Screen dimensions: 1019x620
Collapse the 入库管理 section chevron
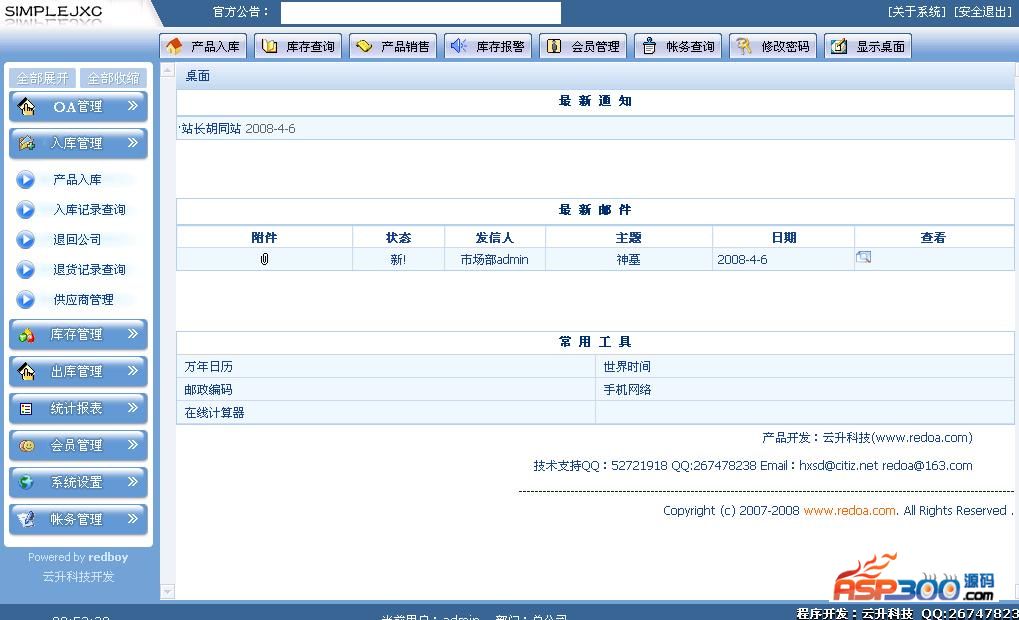(133, 142)
